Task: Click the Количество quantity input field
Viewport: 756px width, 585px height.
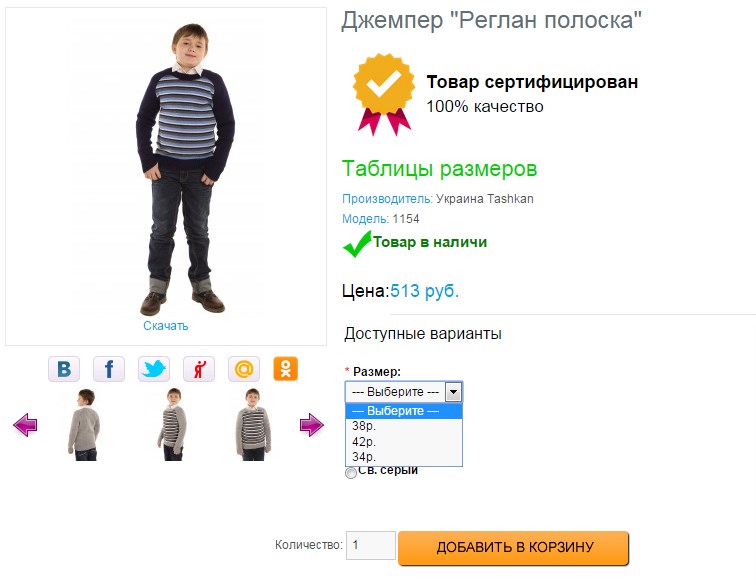Action: pyautogui.click(x=370, y=546)
